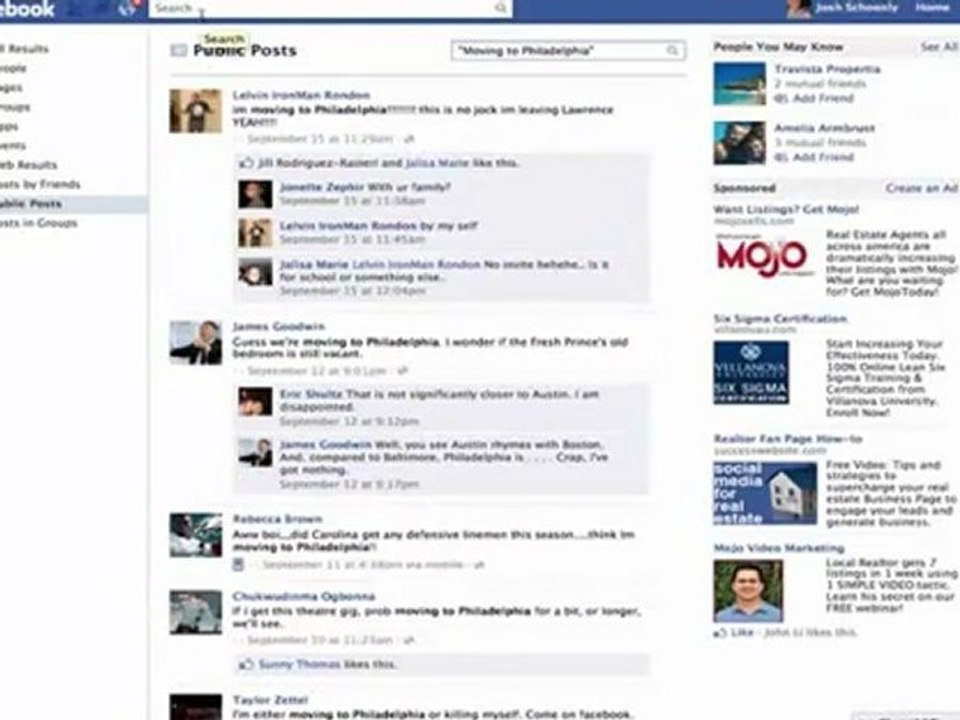Viewport: 960px width, 720px height.
Task: Click the user avatar in the header
Action: pyautogui.click(x=799, y=9)
